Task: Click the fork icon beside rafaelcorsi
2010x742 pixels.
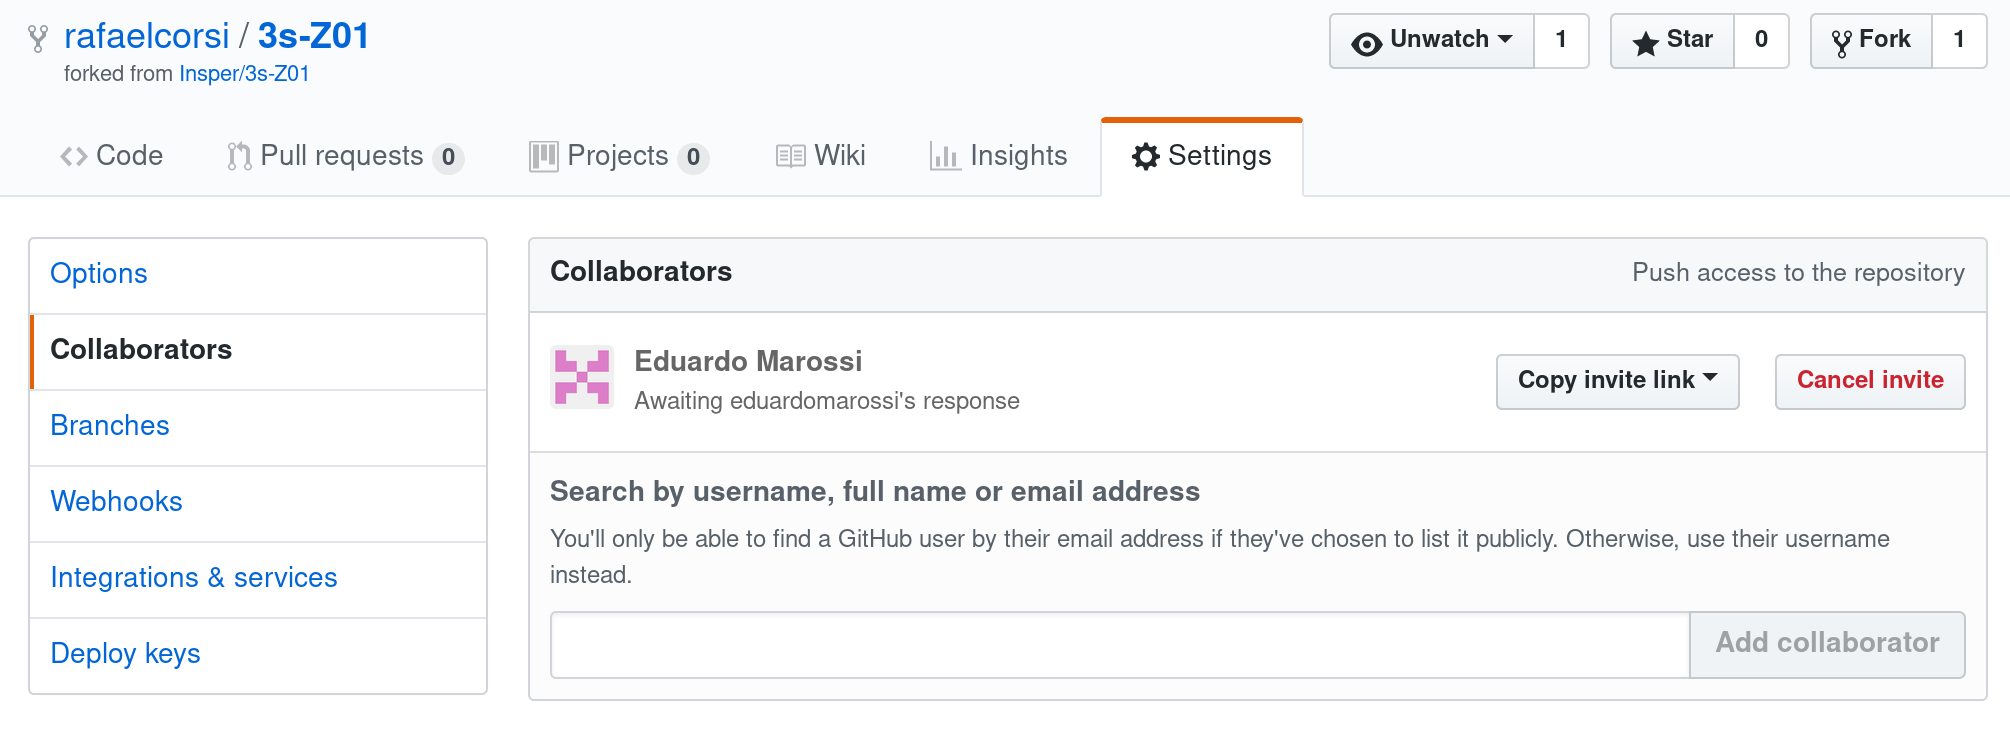Action: (x=38, y=39)
